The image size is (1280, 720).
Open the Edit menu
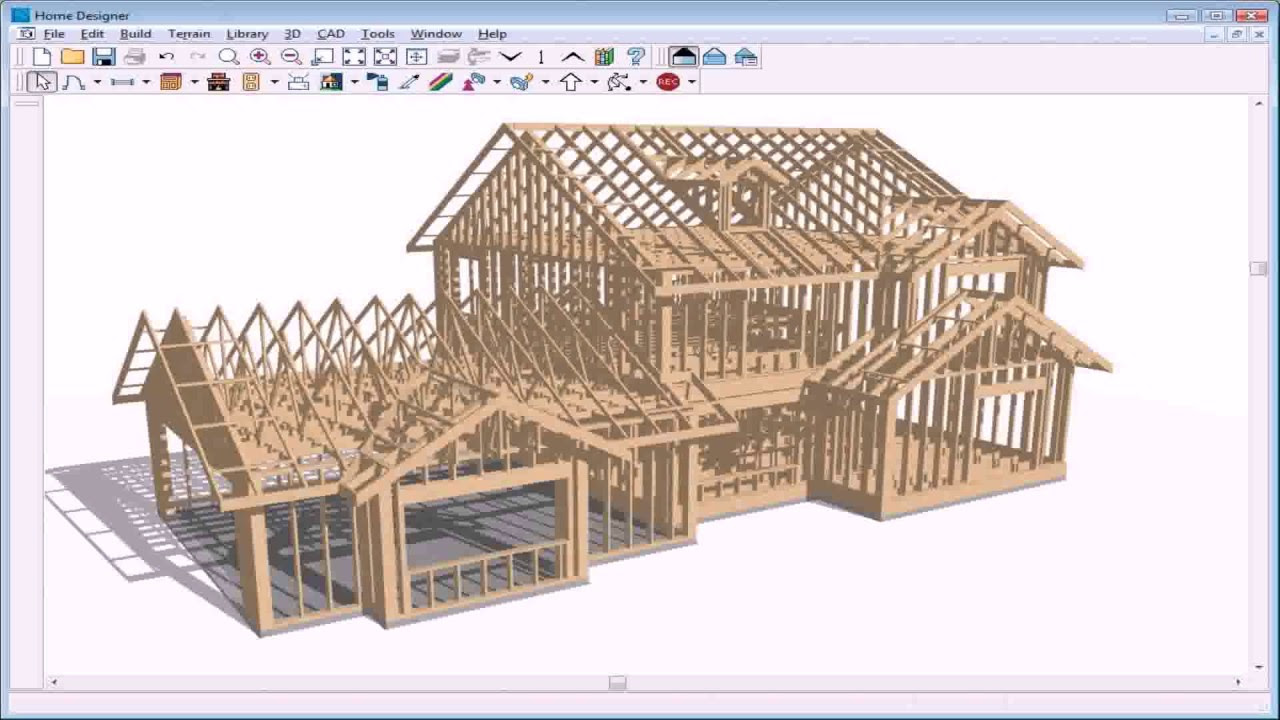pos(92,34)
